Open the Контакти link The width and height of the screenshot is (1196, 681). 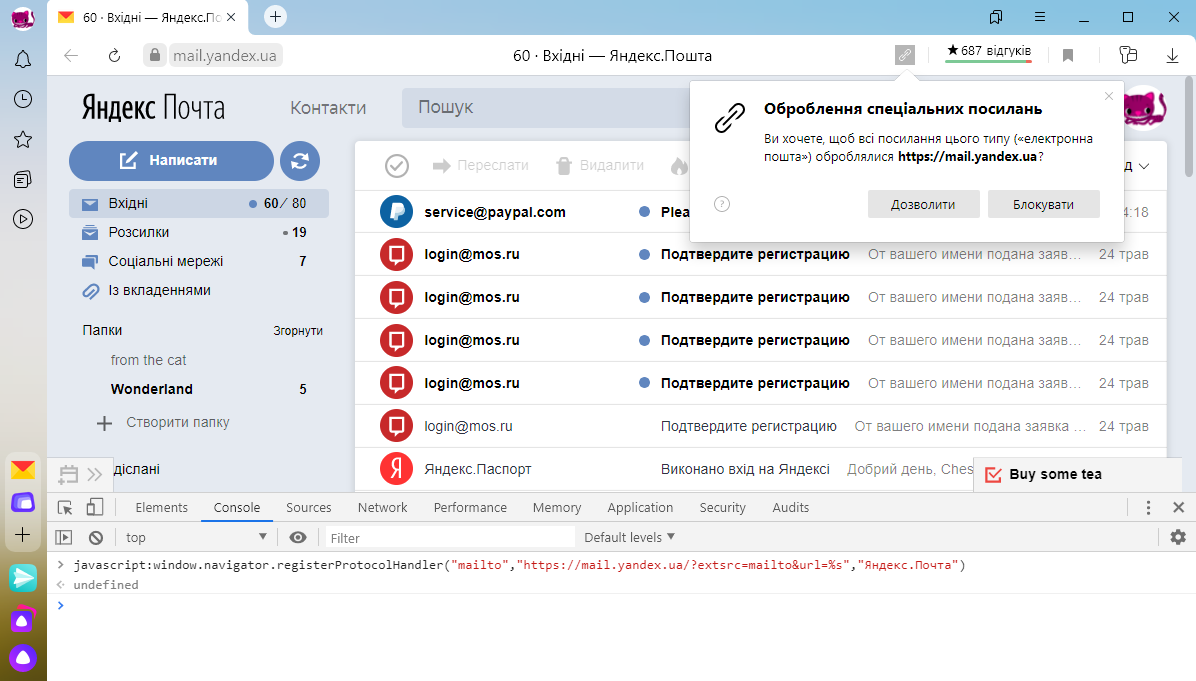pos(328,108)
